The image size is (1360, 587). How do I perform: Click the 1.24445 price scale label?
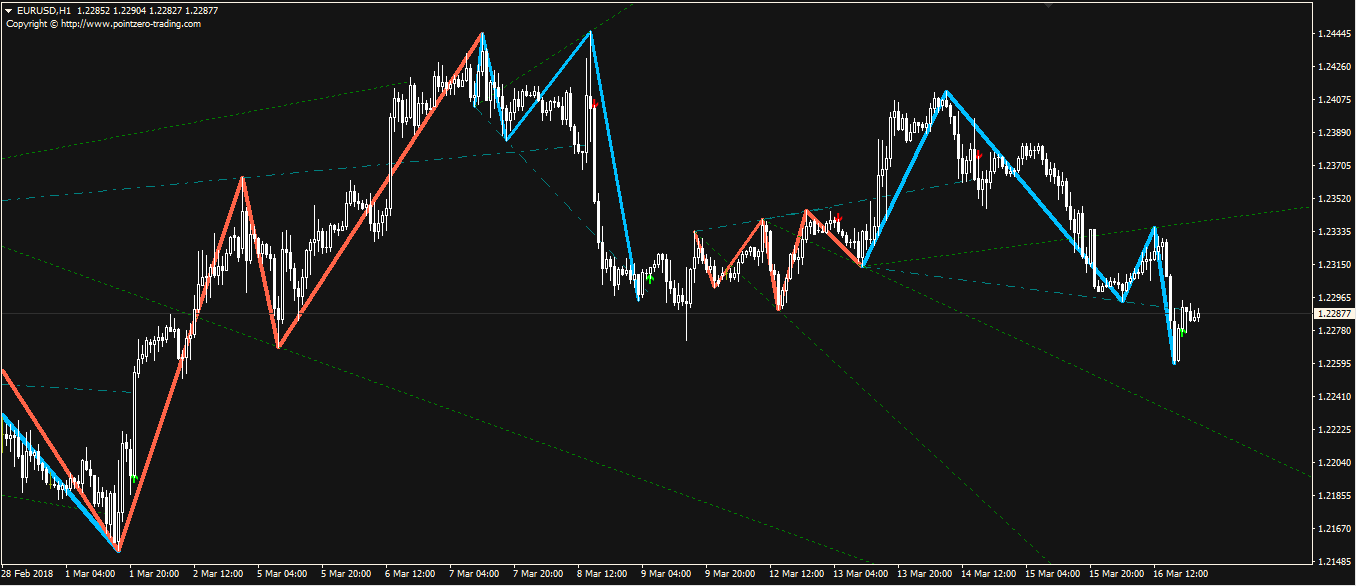pos(1334,34)
